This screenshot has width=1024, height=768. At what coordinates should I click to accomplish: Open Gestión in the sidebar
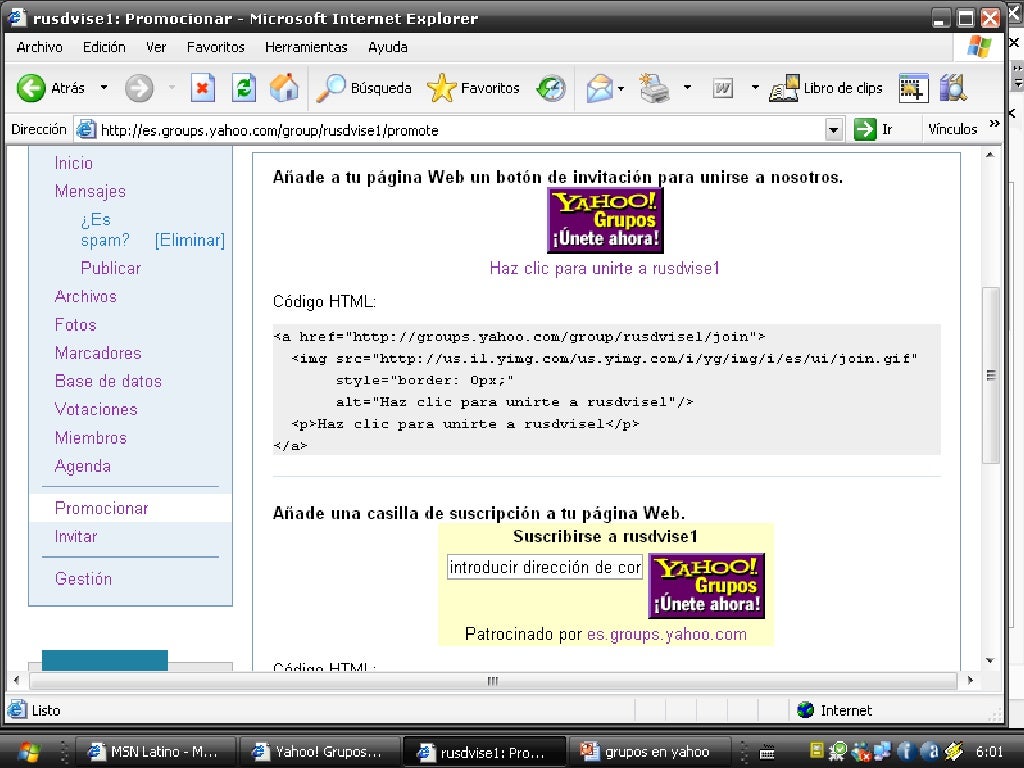(x=83, y=579)
